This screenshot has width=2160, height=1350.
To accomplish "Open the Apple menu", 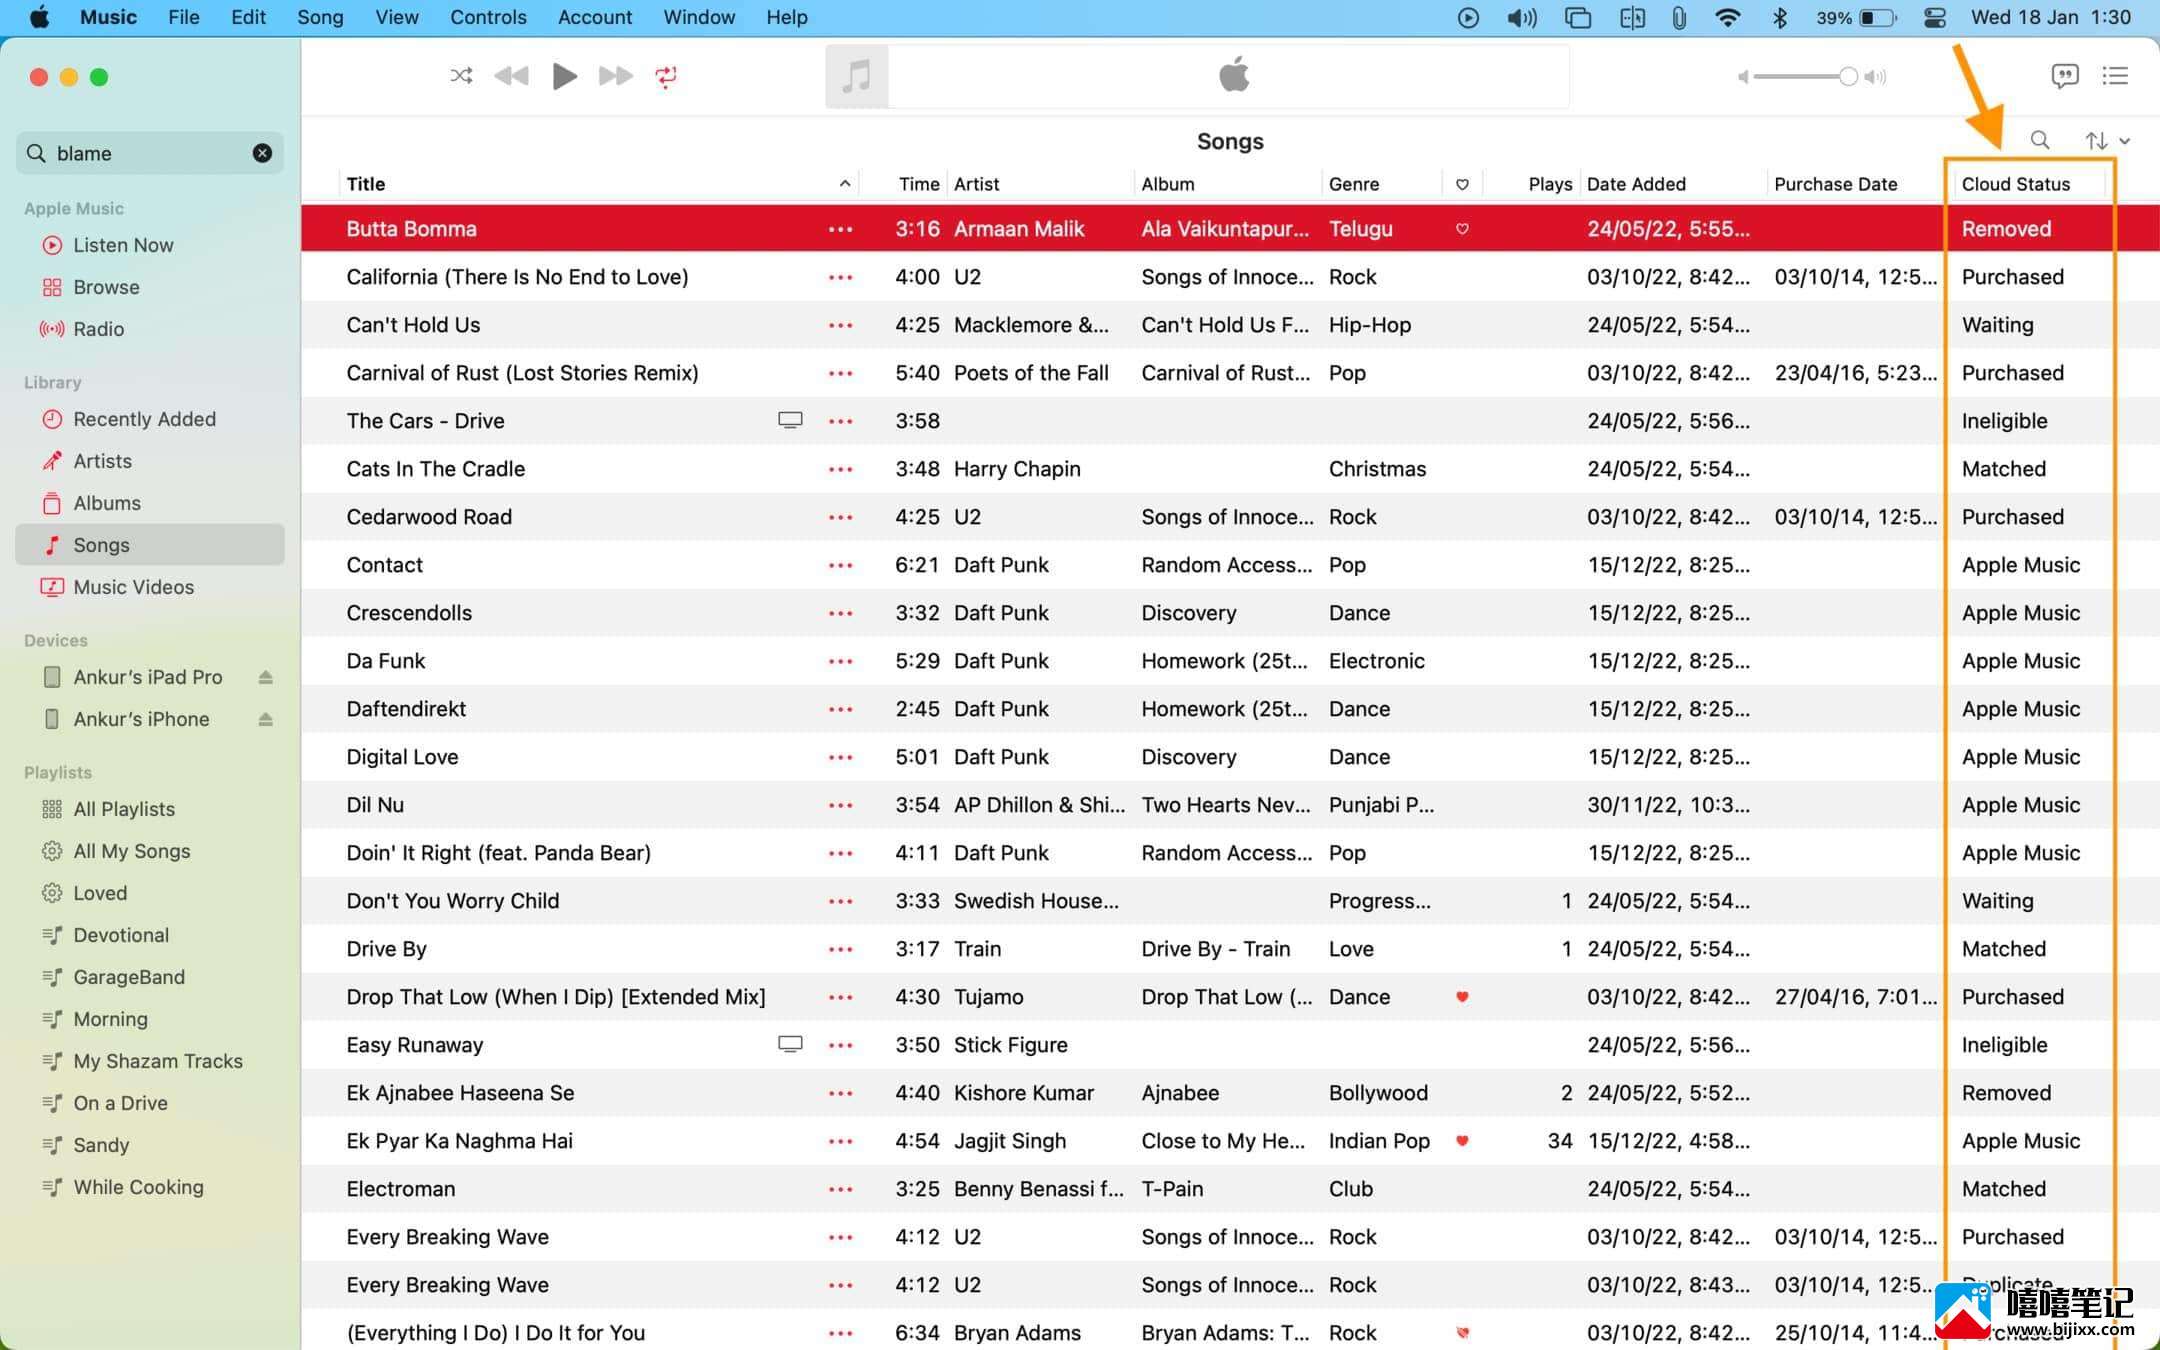I will point(39,17).
